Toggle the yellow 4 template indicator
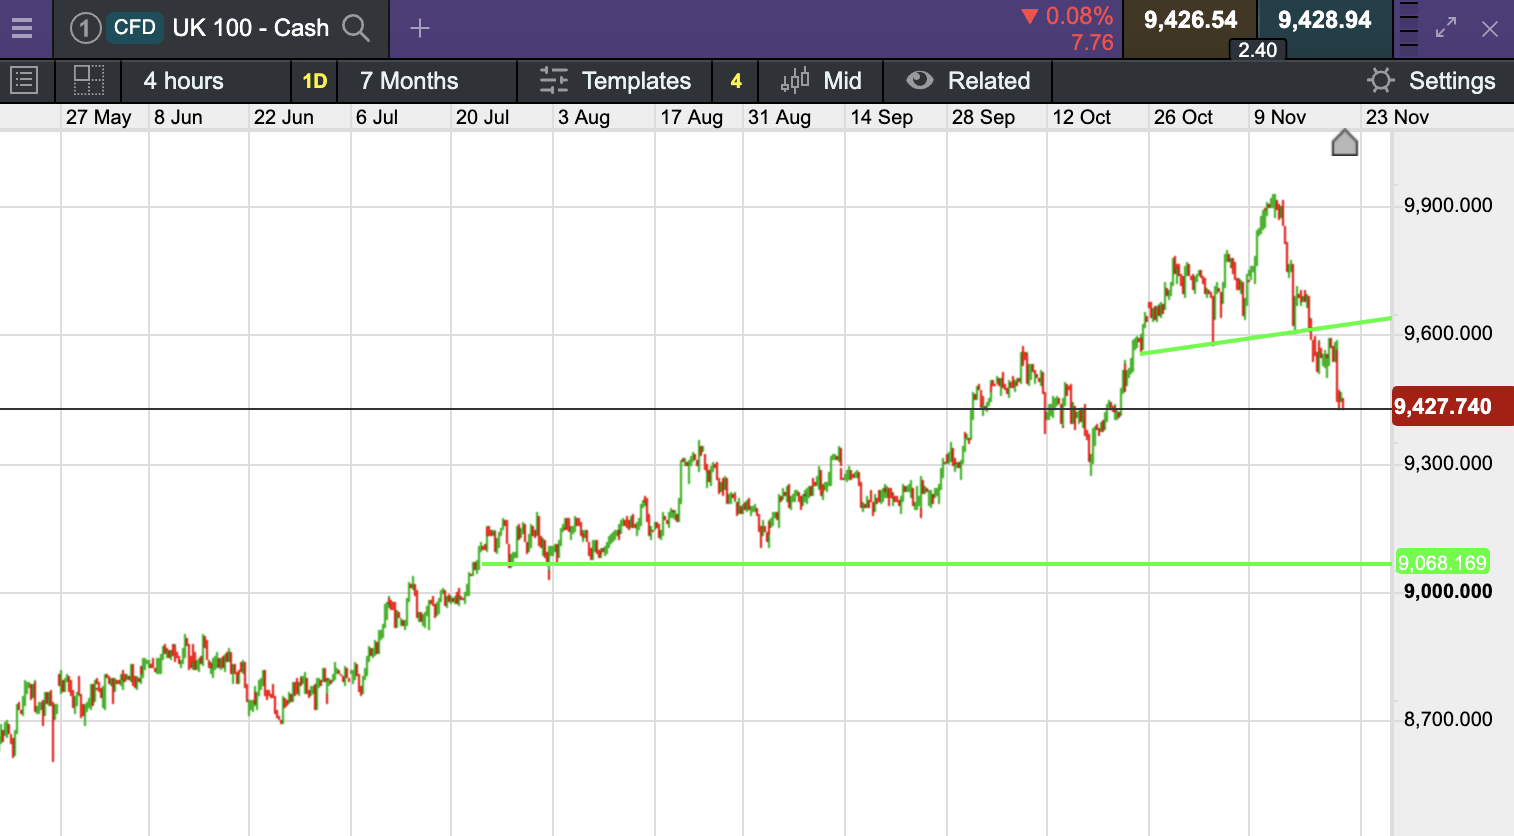 736,81
